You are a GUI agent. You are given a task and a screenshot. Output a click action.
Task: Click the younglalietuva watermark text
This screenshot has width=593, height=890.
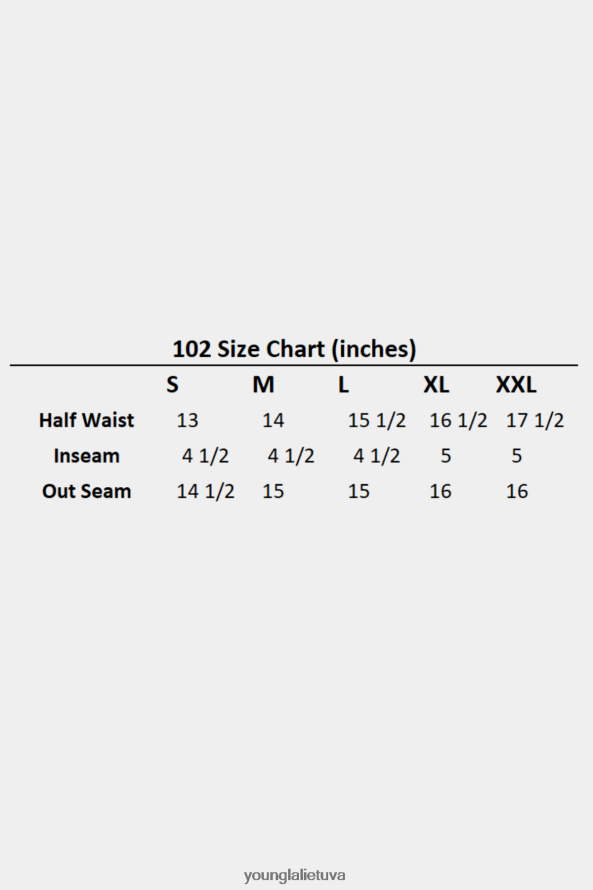pyautogui.click(x=295, y=875)
